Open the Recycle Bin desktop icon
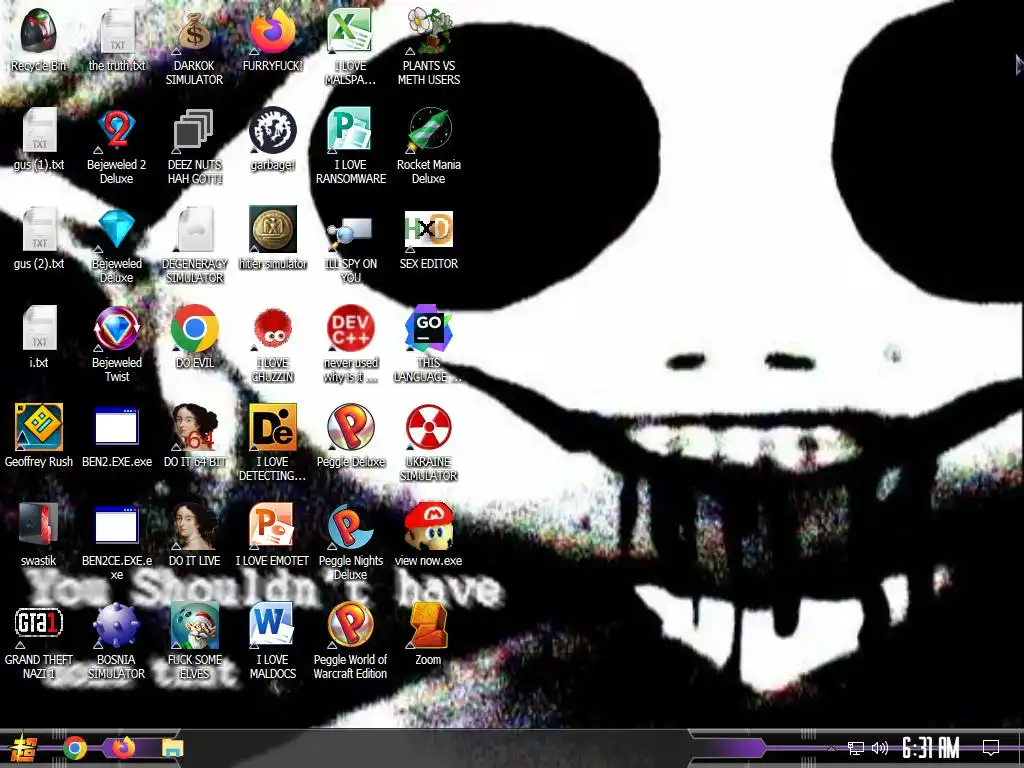Image resolution: width=1024 pixels, height=768 pixels. pyautogui.click(x=39, y=31)
